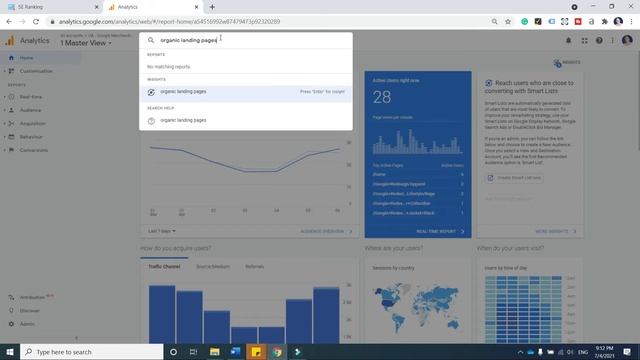This screenshot has width=640, height=360.
Task: Click the Users by time of day heatmap
Action: (523, 309)
